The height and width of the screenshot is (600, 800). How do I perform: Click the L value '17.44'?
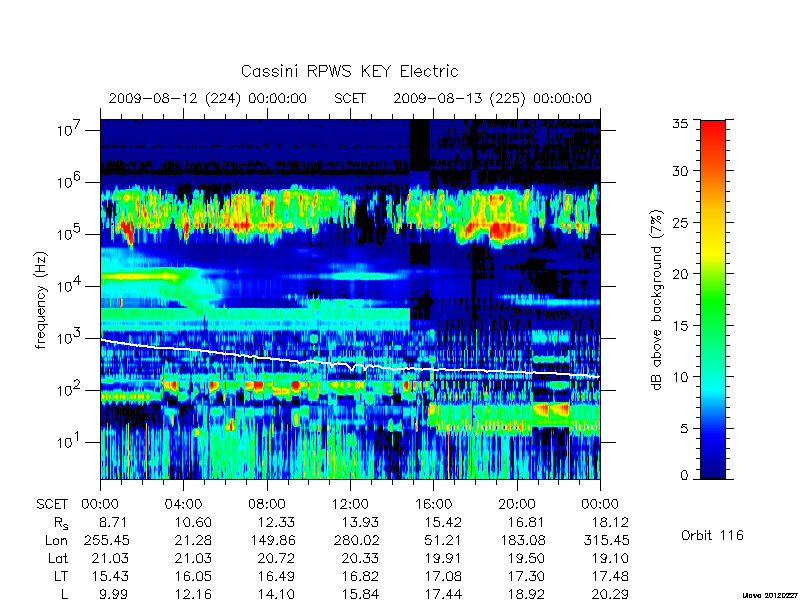(443, 594)
